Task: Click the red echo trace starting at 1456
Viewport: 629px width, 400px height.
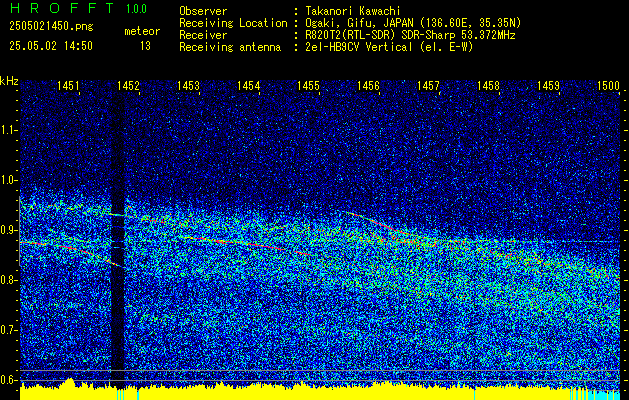Action: point(378,223)
